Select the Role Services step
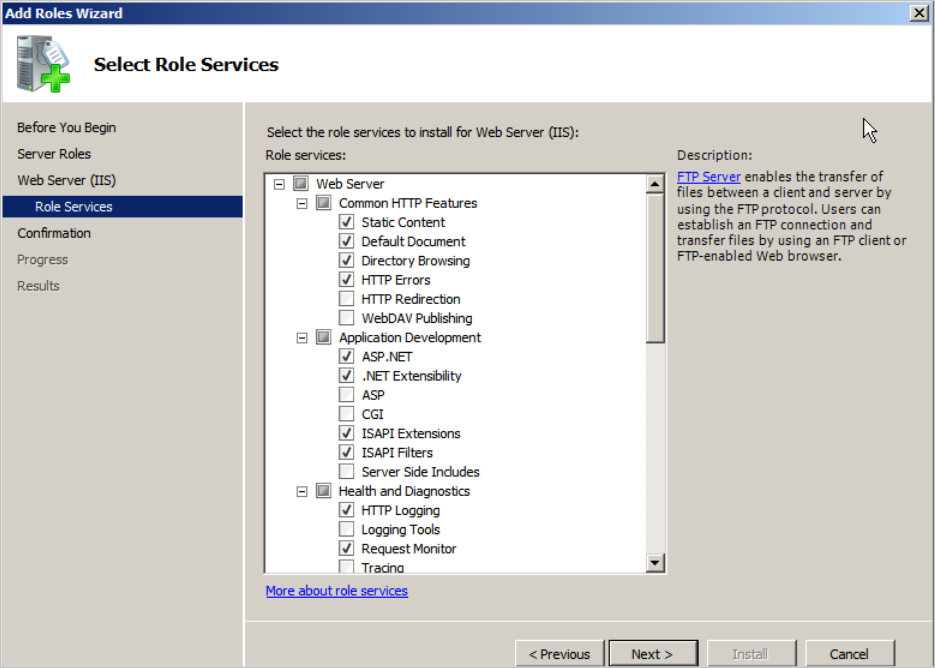935x668 pixels. click(123, 206)
